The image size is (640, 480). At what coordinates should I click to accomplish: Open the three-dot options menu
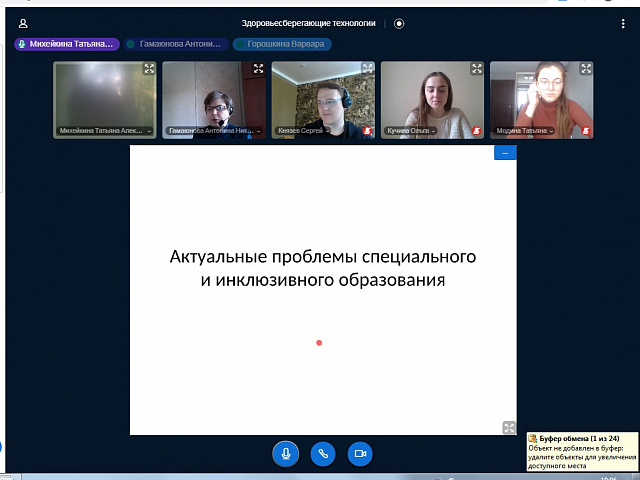(623, 23)
